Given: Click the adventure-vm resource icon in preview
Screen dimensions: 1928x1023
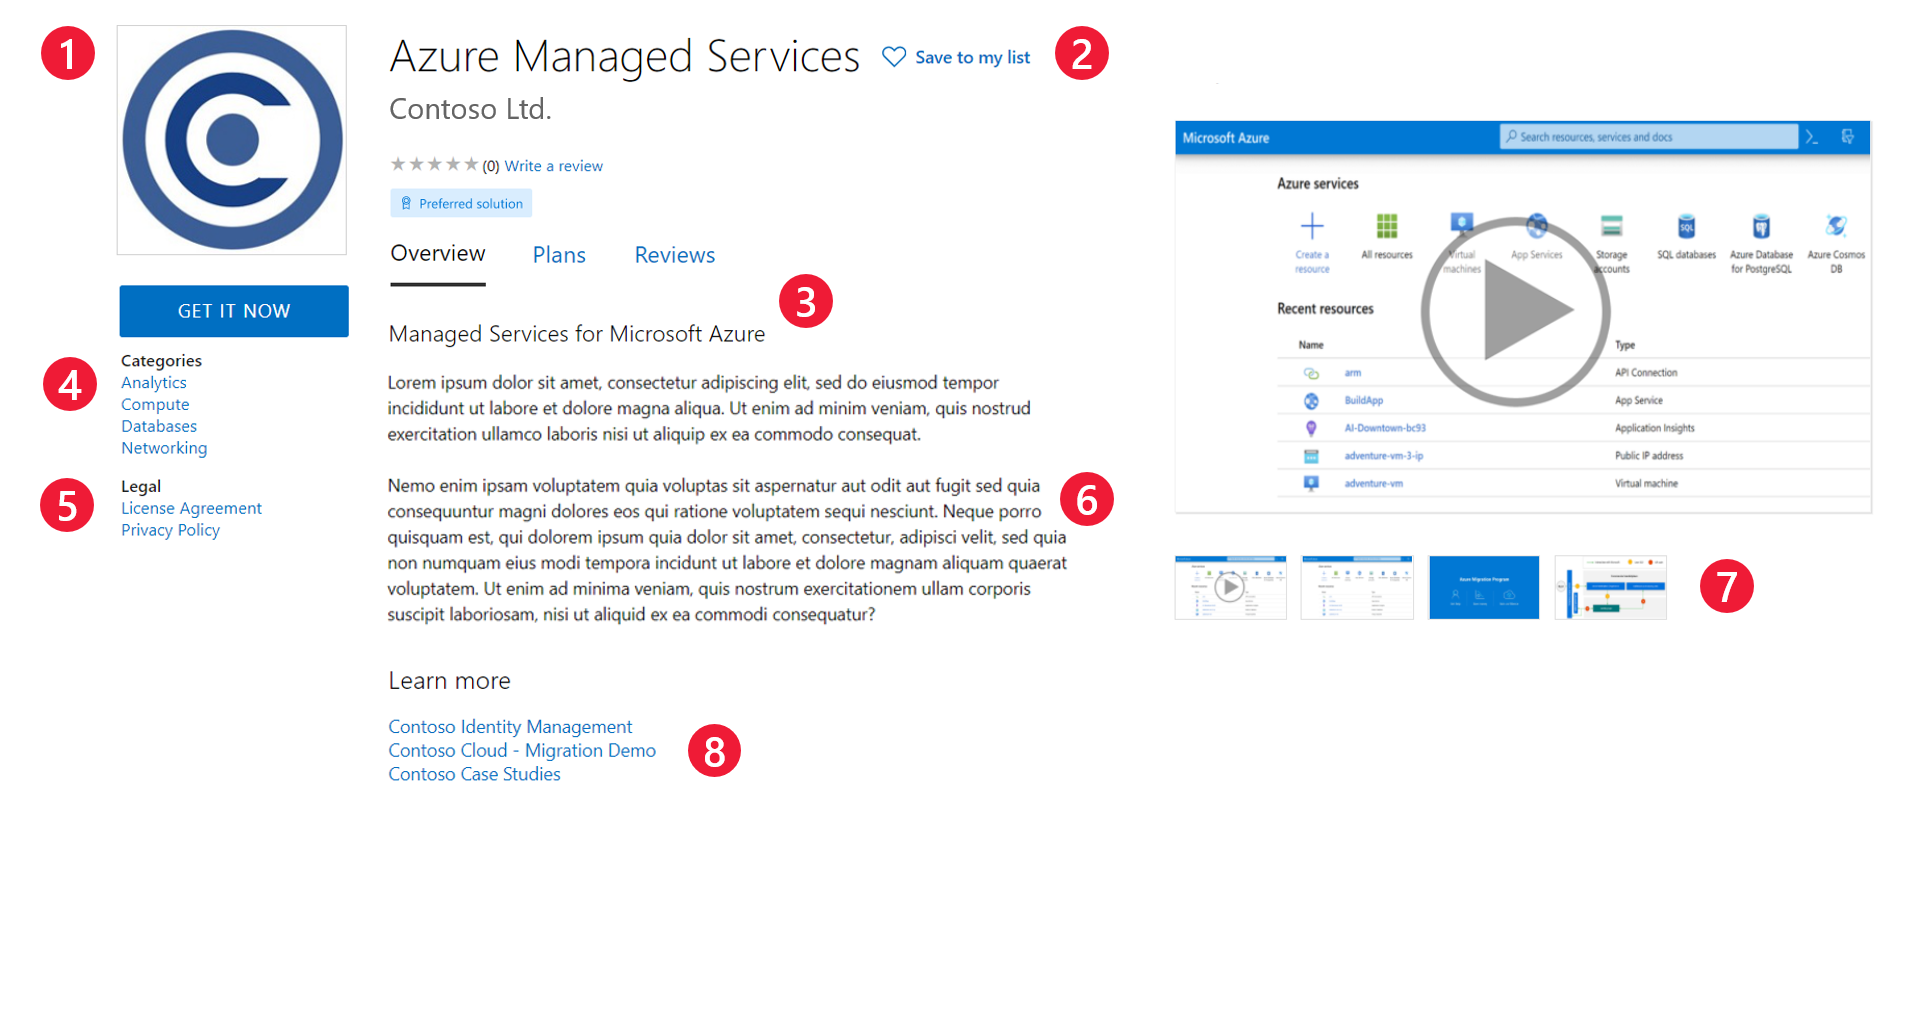Looking at the screenshot, I should point(1311,484).
